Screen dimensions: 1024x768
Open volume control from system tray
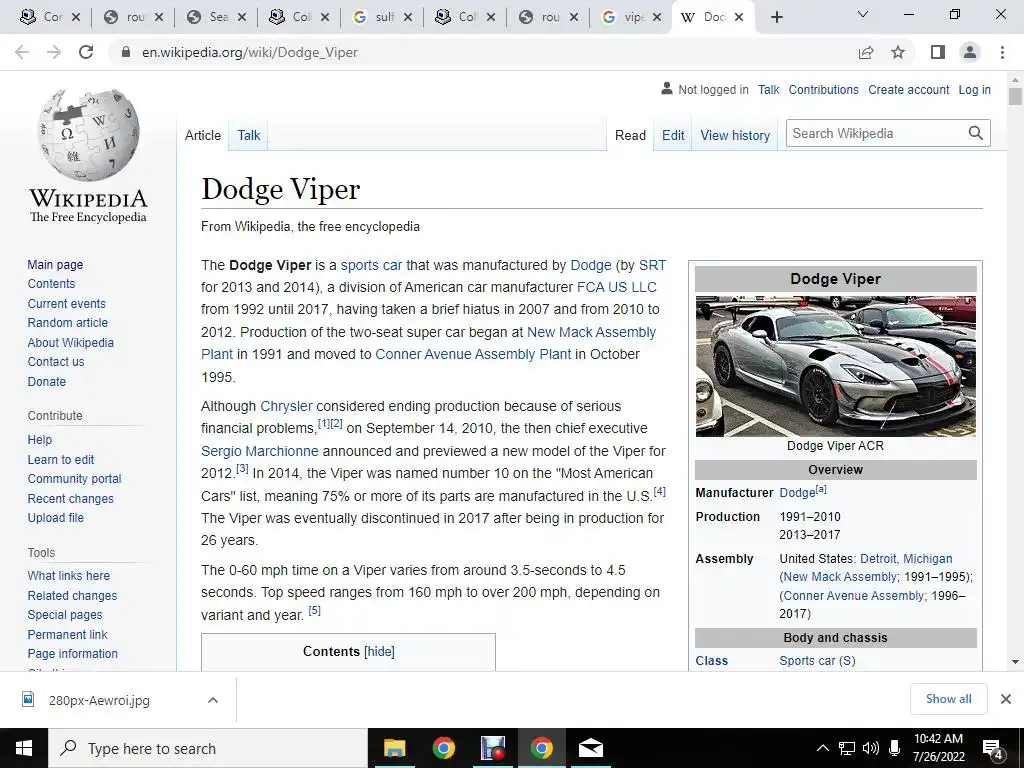(x=870, y=748)
